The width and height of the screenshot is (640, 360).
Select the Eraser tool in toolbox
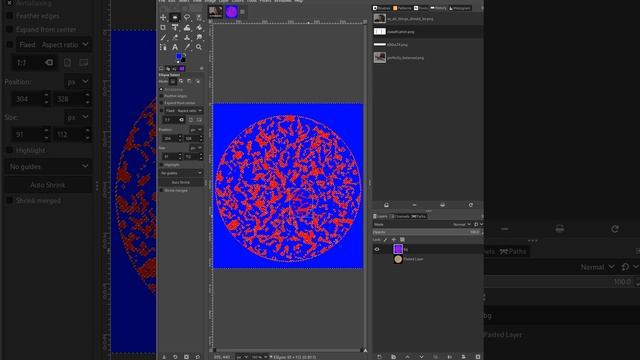coord(175,37)
